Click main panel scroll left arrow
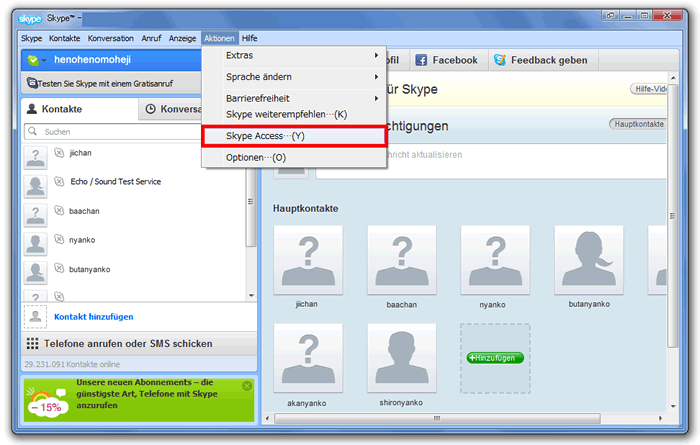The image size is (700, 445). pos(267,419)
